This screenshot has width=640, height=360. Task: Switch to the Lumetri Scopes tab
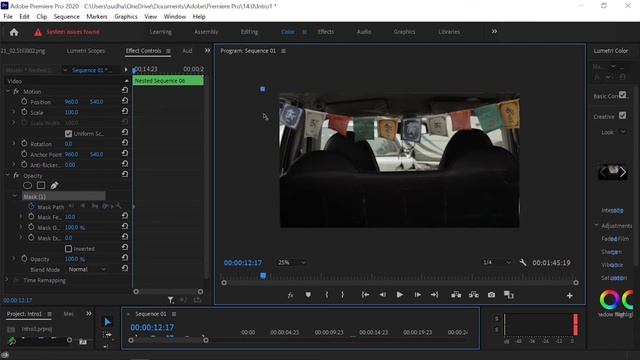pyautogui.click(x=86, y=51)
